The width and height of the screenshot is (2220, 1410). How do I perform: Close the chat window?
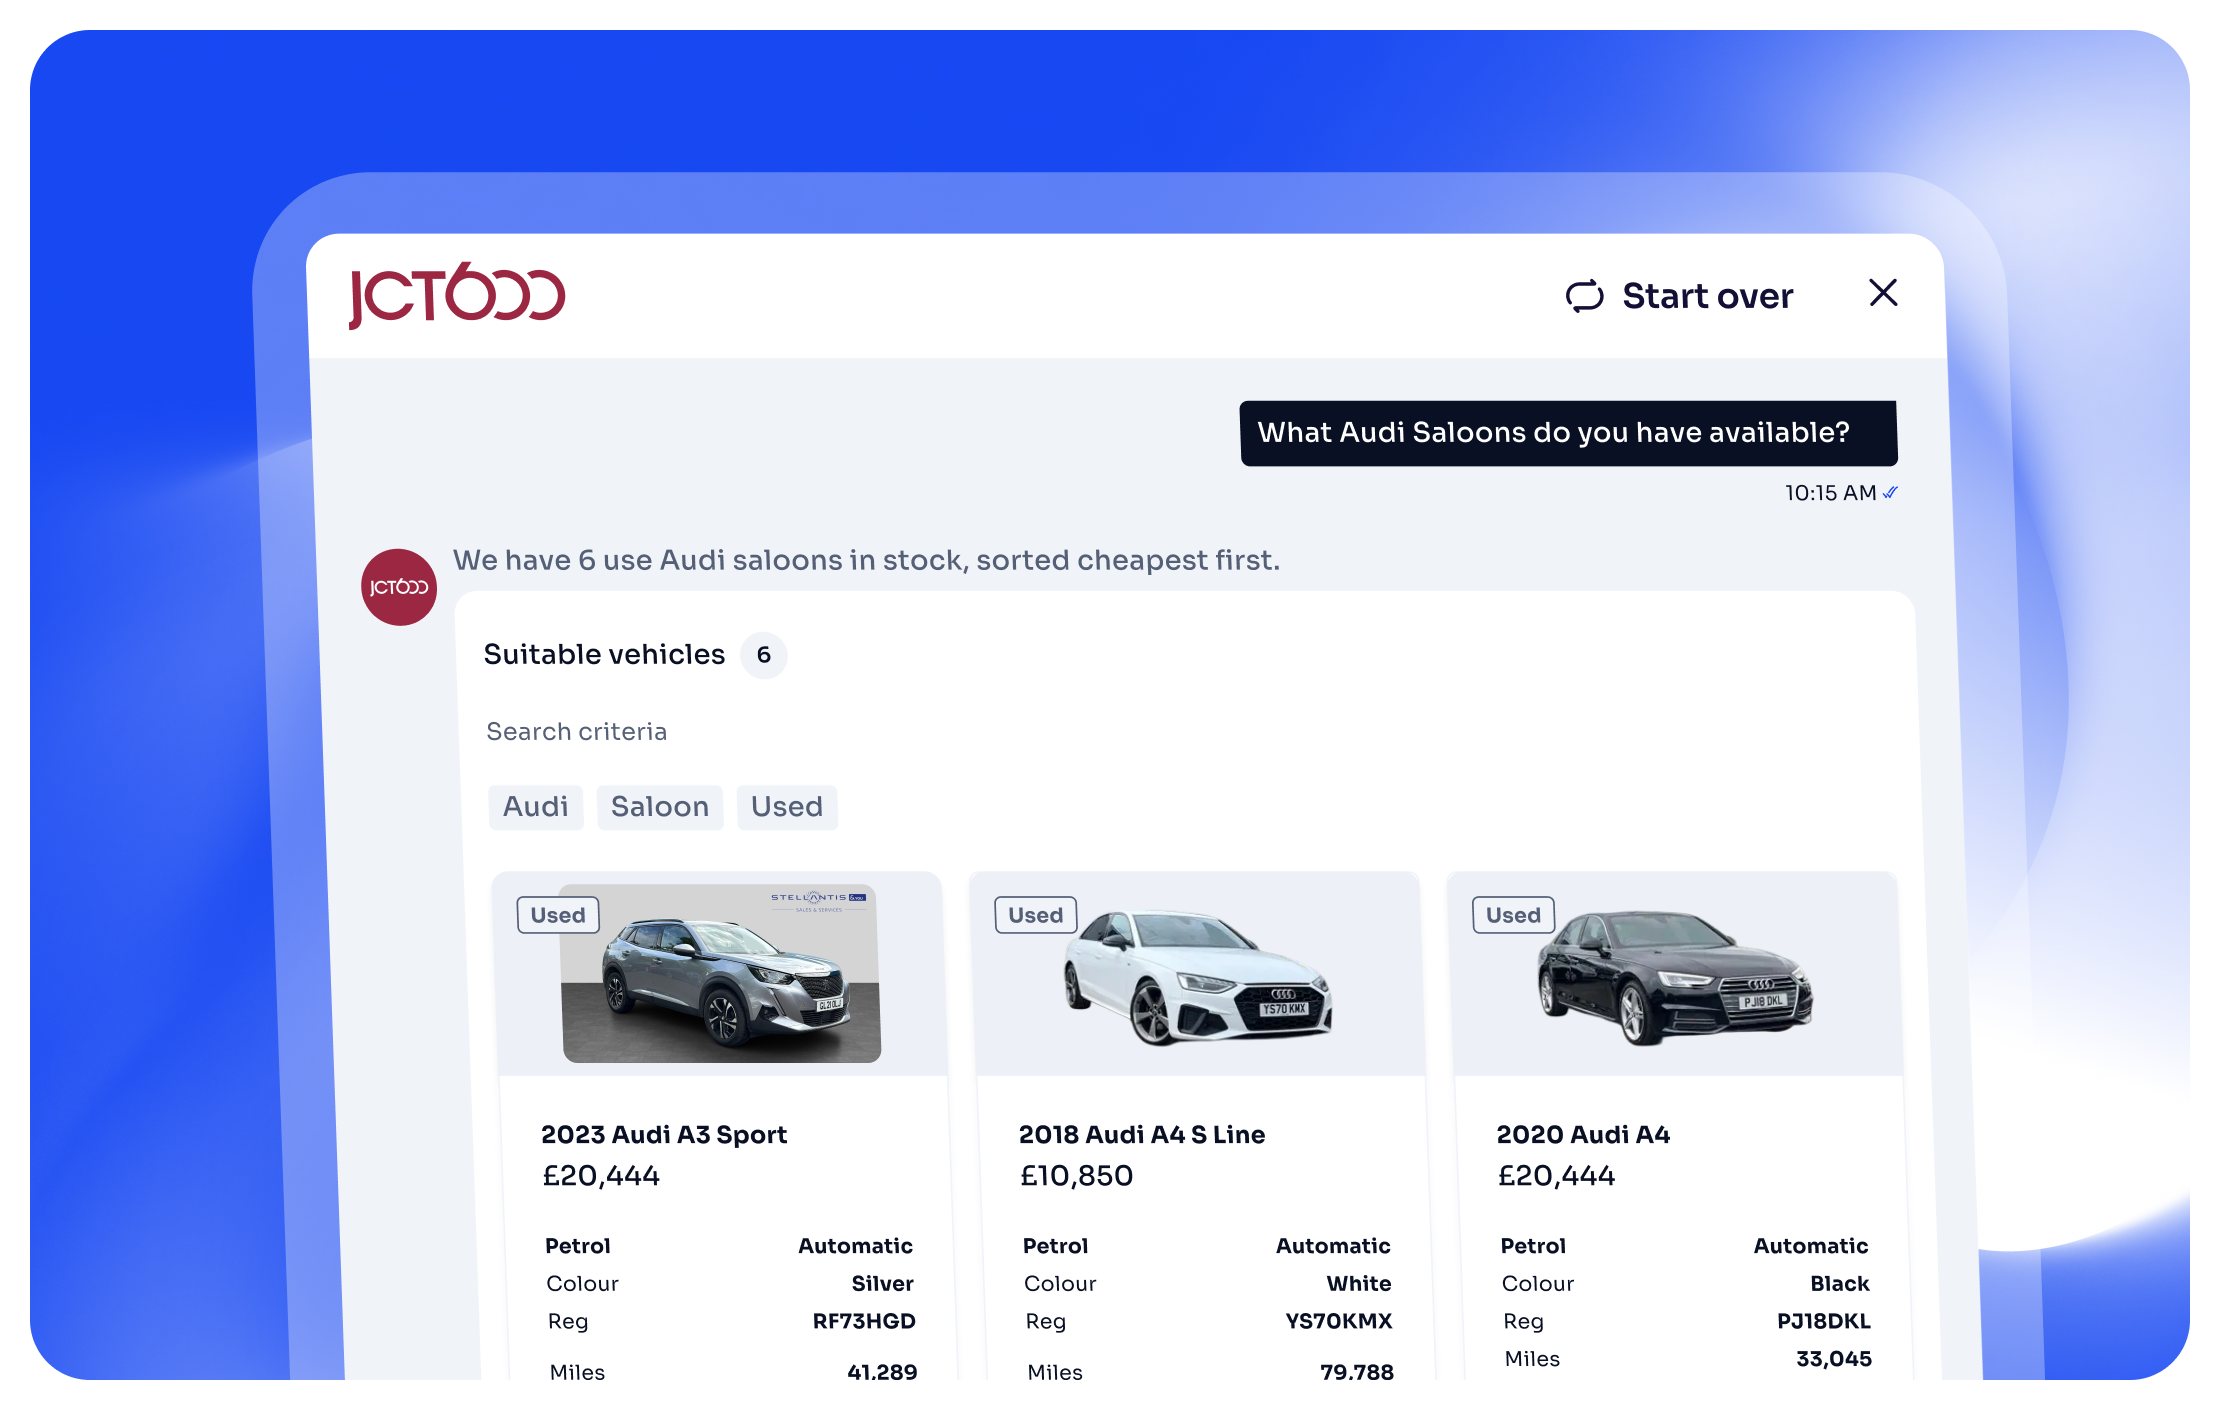pyautogui.click(x=1883, y=293)
